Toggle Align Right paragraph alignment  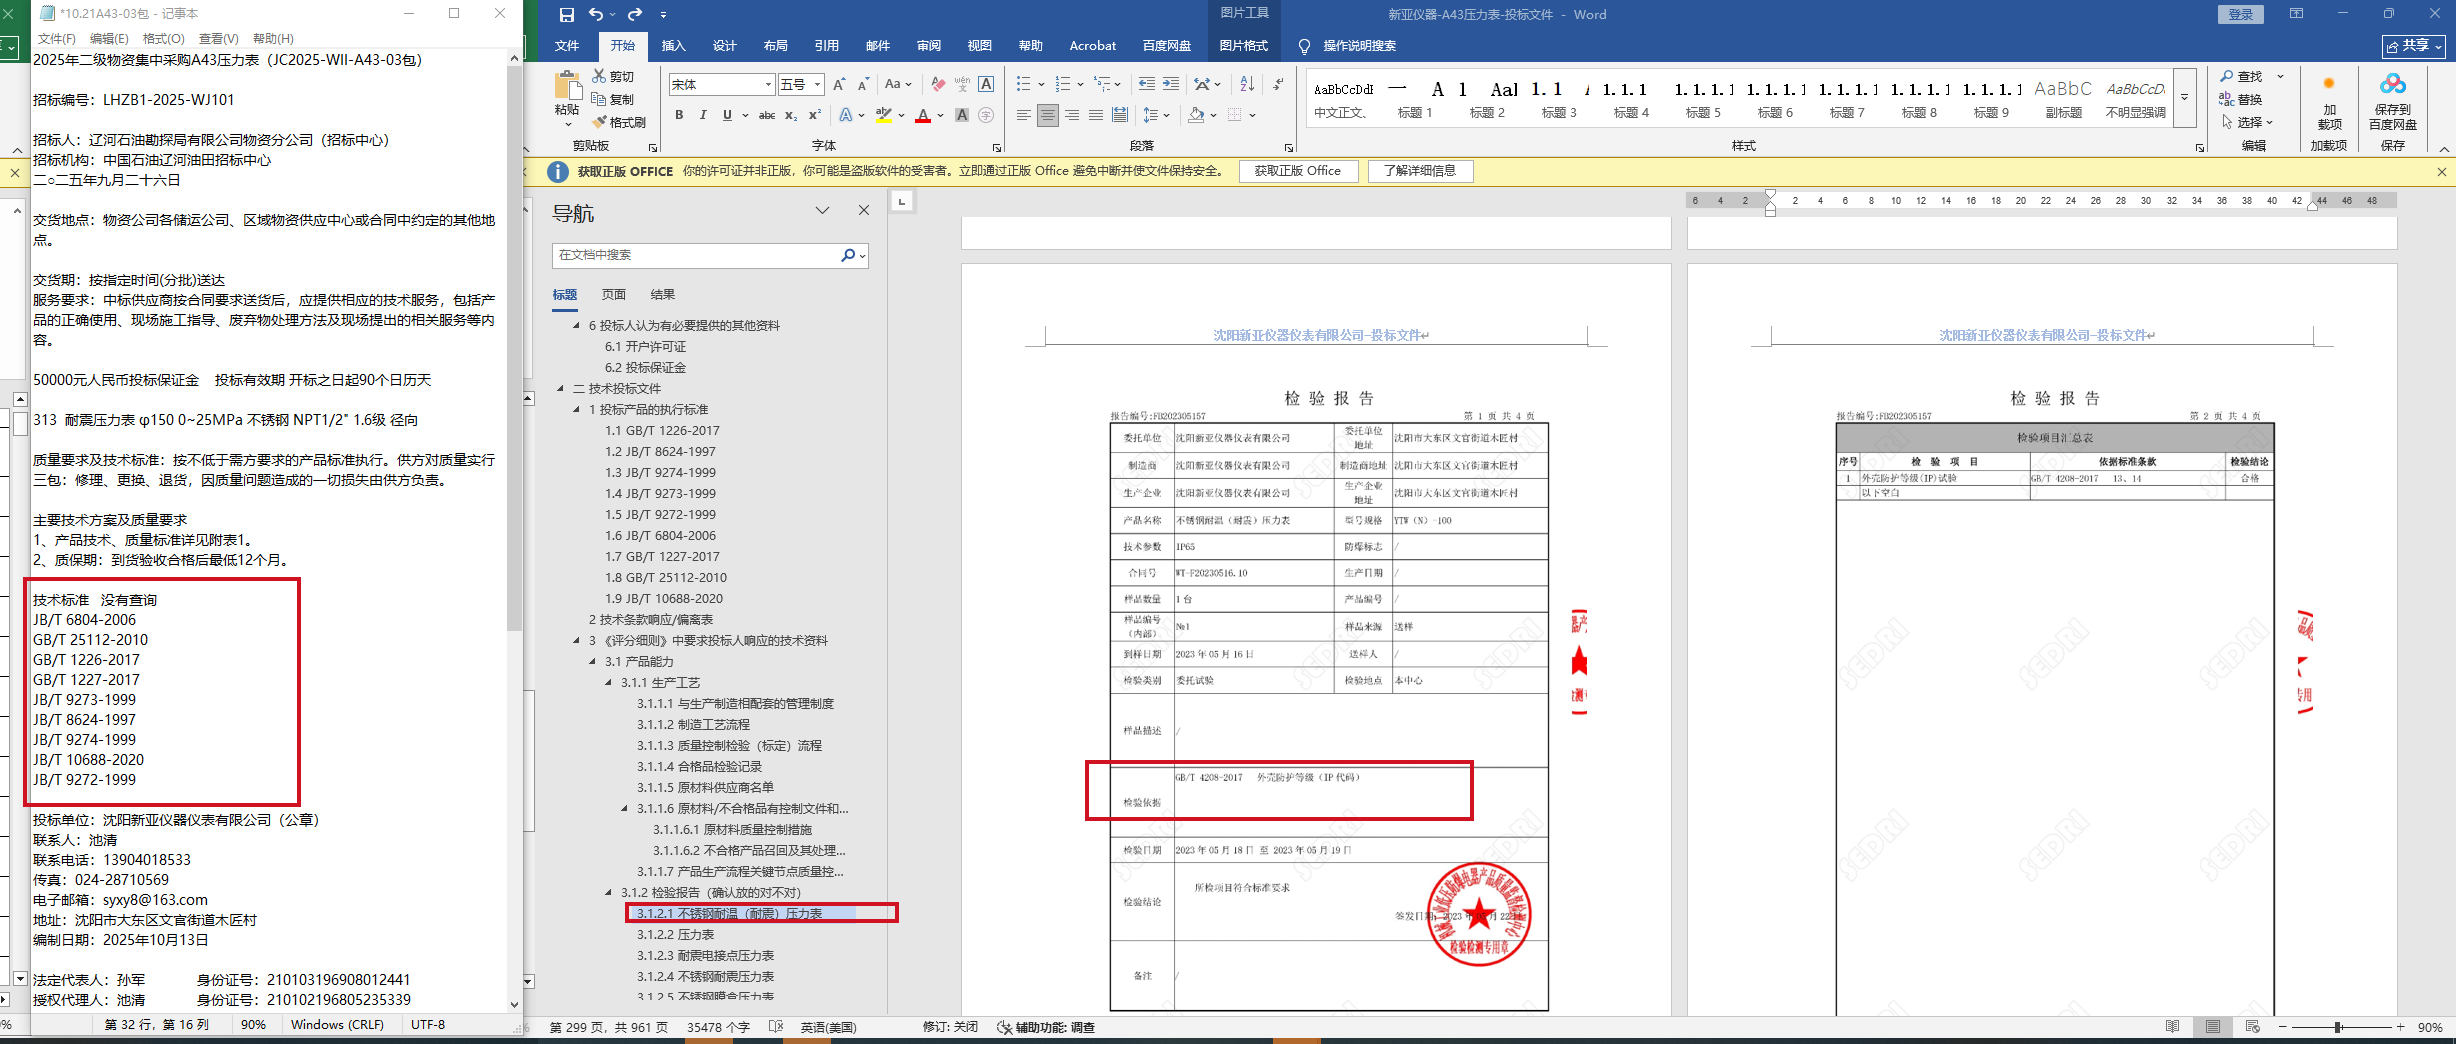pos(1071,115)
